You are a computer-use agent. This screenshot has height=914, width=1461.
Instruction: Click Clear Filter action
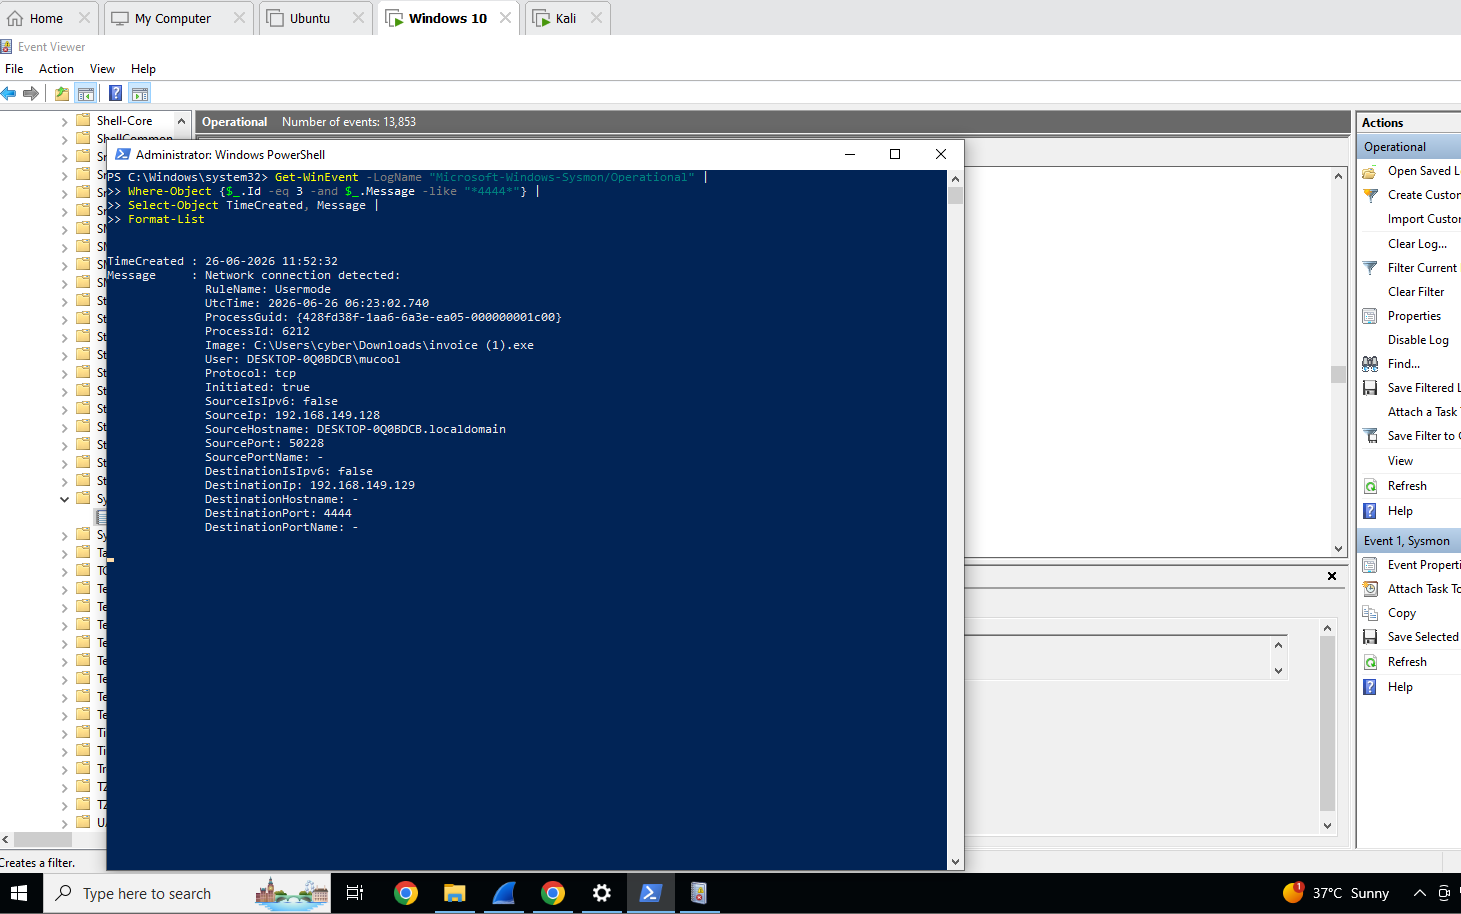(x=1416, y=292)
